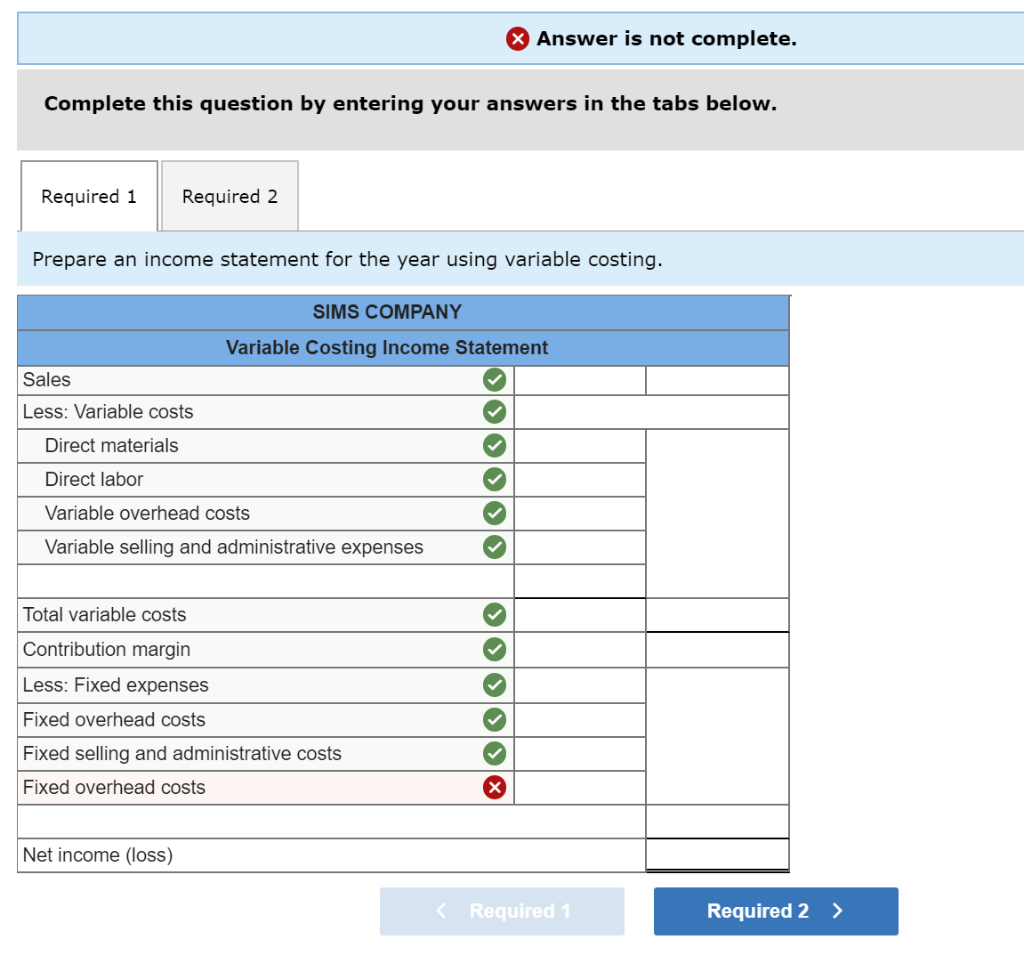Switch to the Required 2 tab

[x=229, y=196]
